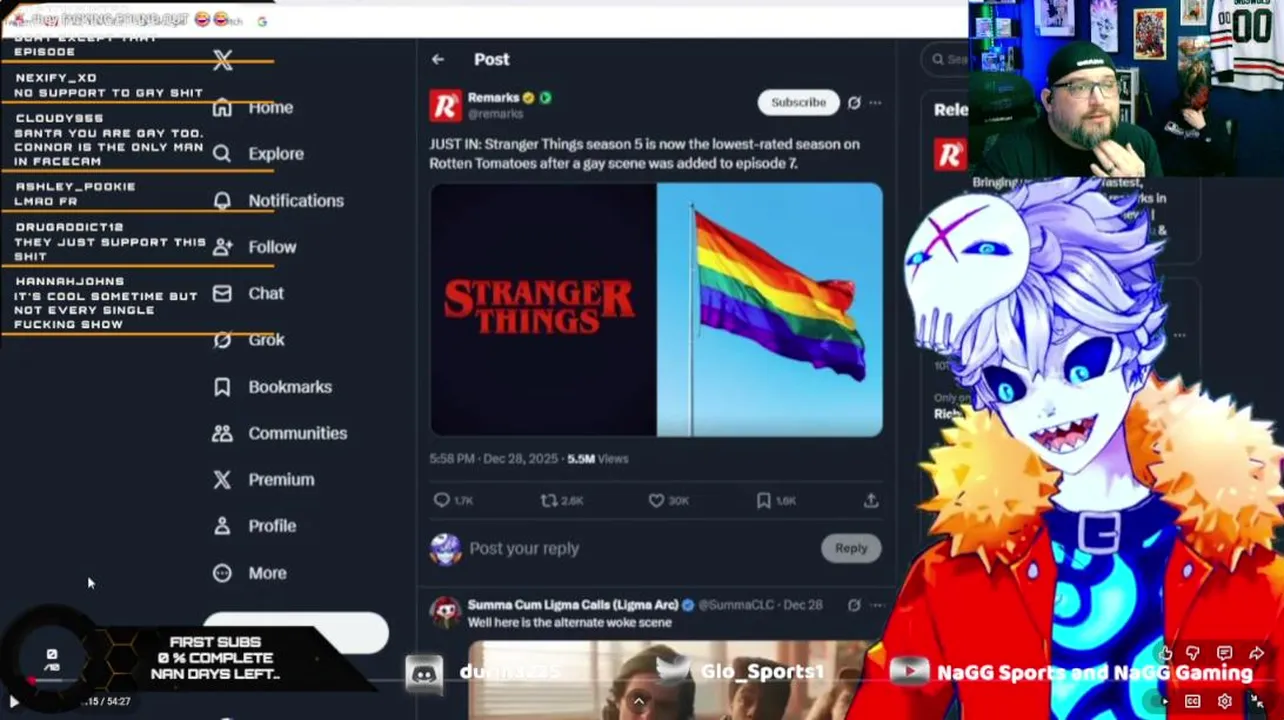This screenshot has width=1284, height=720.
Task: Click chat message from HANNAHJOHNS
Action: [x=106, y=303]
